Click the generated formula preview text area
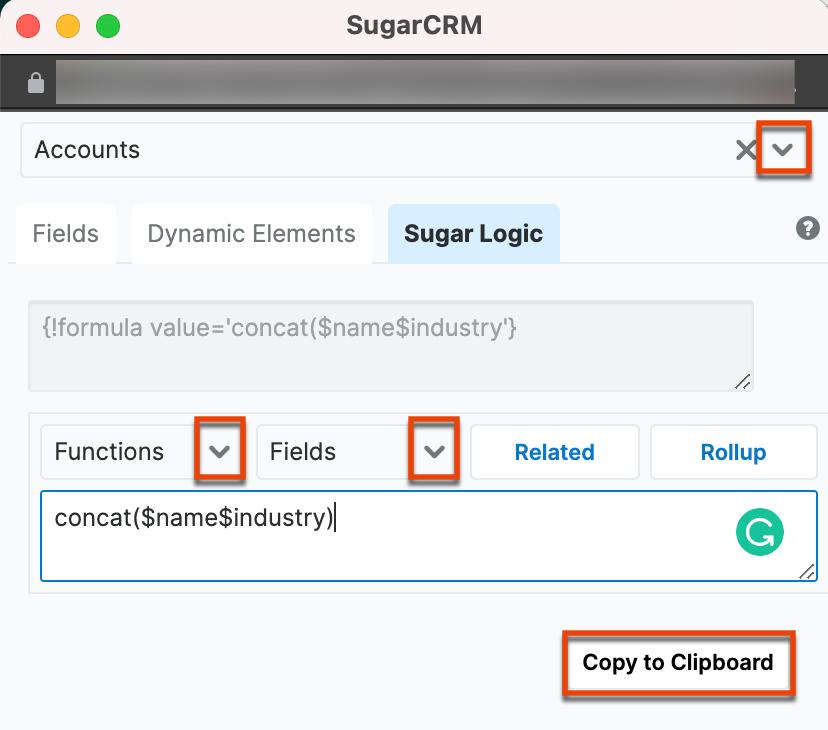828x730 pixels. click(x=390, y=340)
